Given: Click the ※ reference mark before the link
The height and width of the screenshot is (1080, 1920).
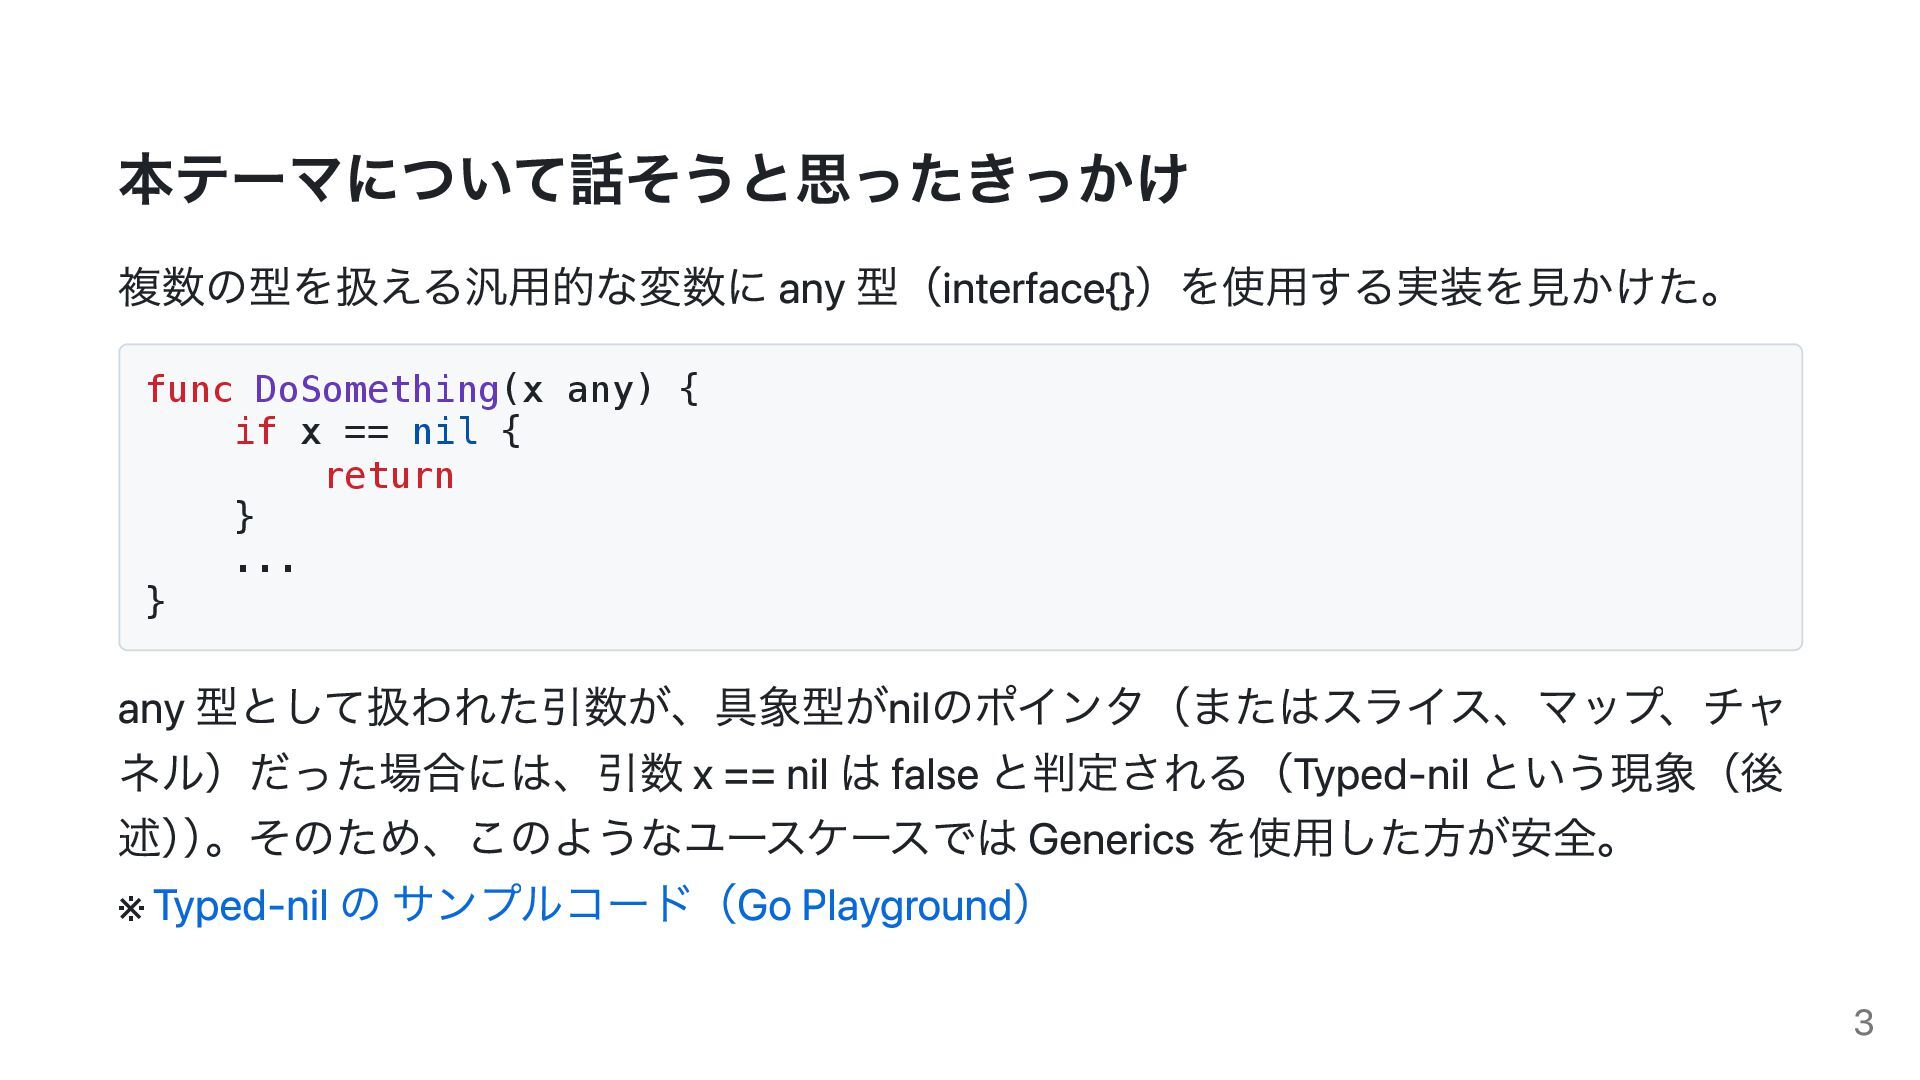Looking at the screenshot, I should point(132,909).
